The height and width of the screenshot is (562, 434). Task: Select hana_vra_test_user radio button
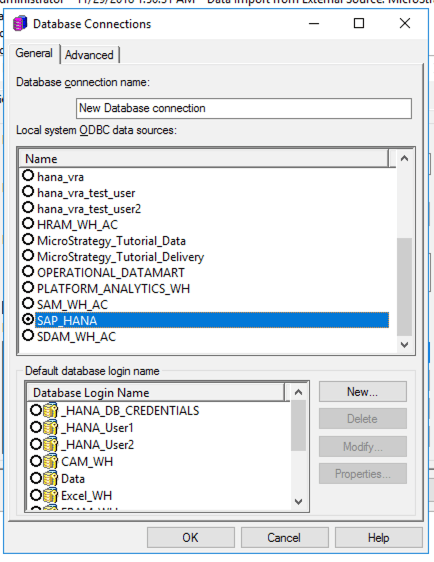(28, 192)
